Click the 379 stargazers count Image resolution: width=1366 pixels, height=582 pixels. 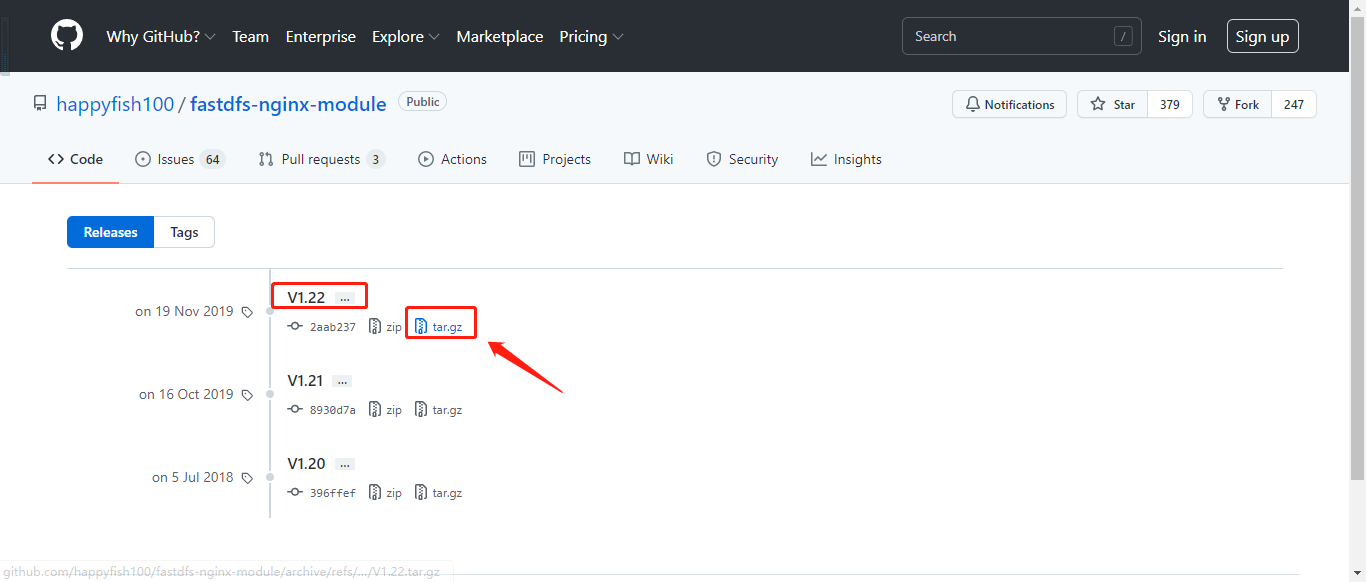pyautogui.click(x=1170, y=104)
